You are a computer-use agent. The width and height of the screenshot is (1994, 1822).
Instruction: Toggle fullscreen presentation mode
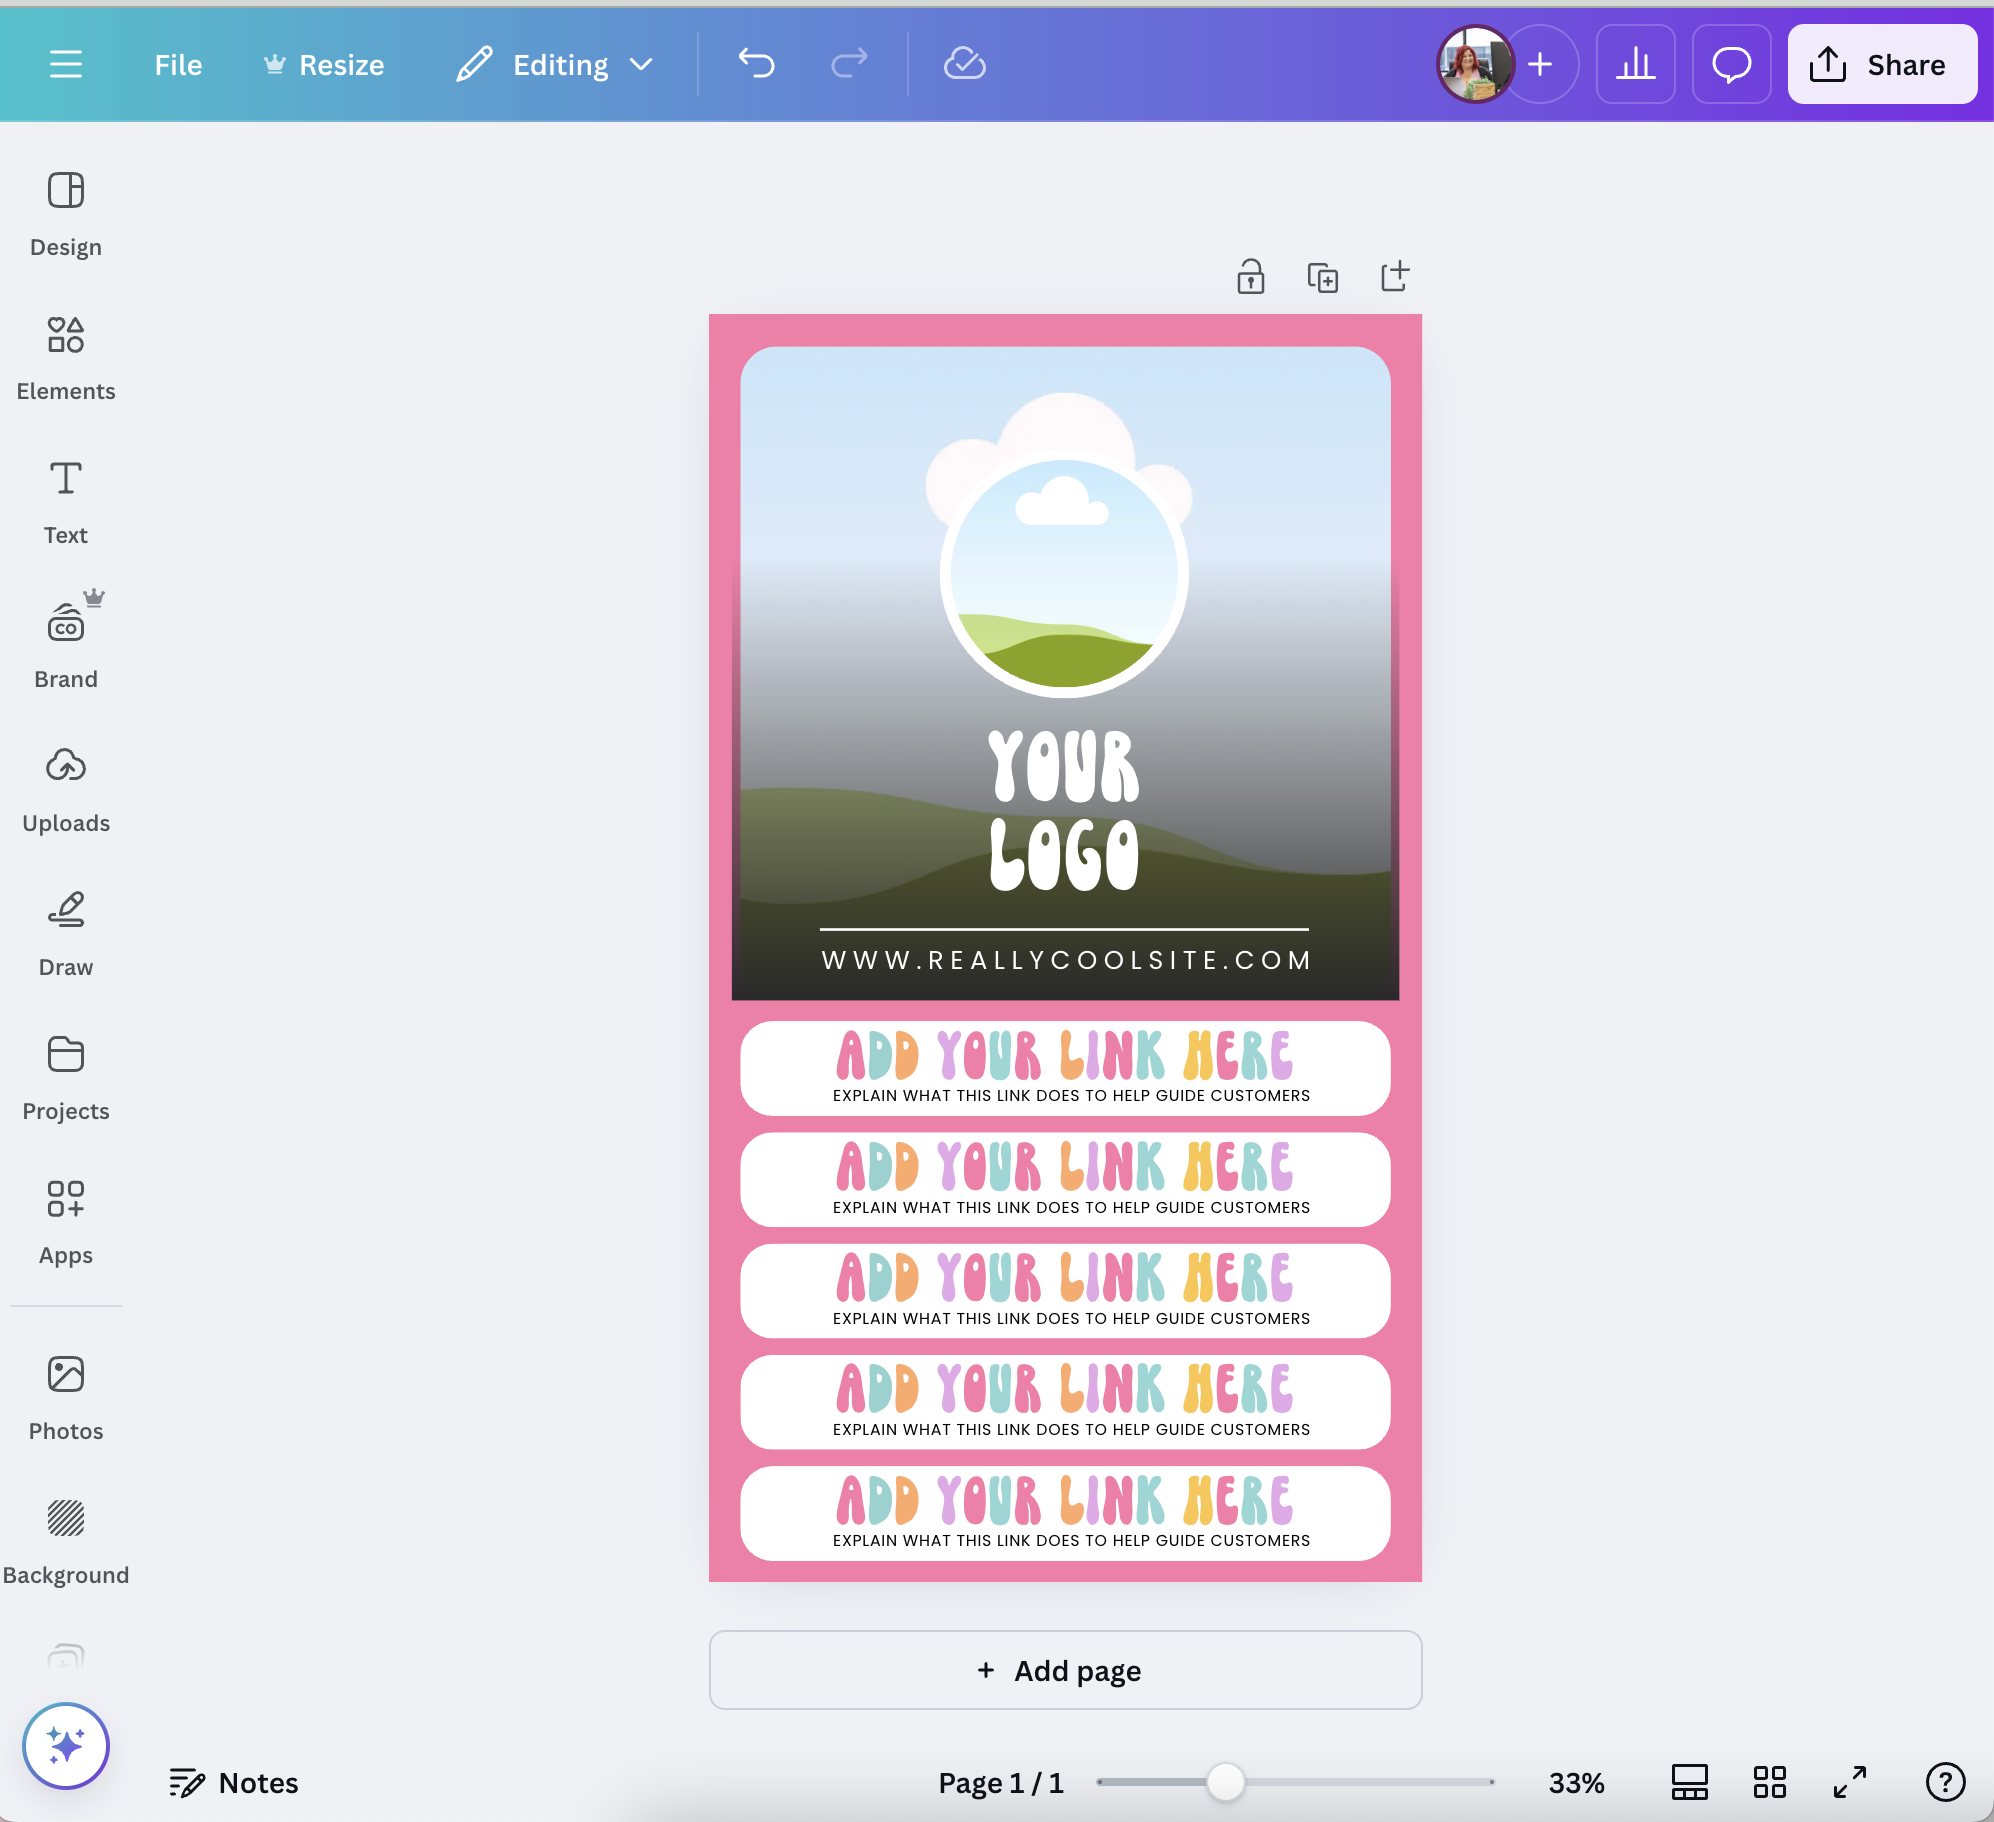coord(1849,1782)
